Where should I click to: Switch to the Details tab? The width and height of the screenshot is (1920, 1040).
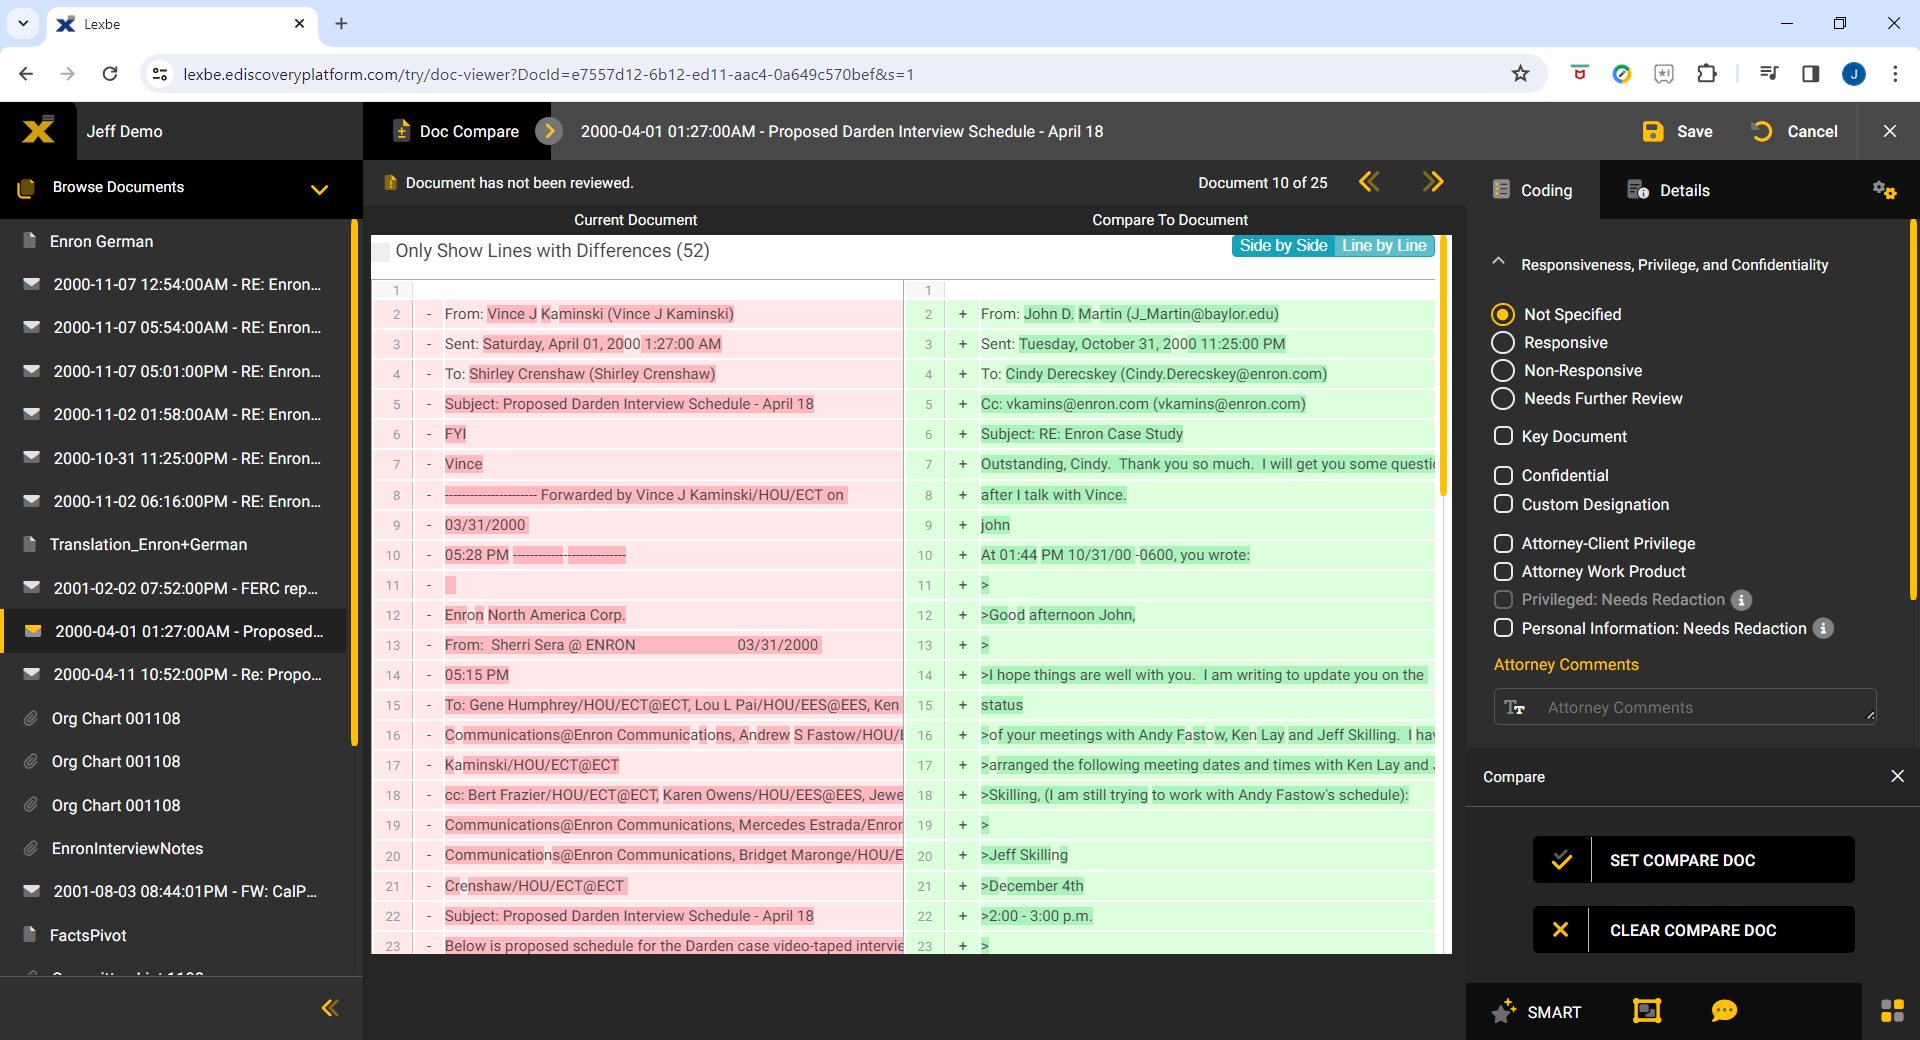(1681, 190)
